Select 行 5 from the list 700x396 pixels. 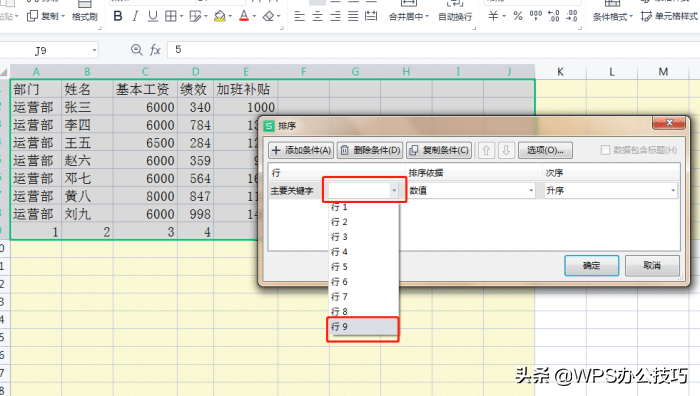pos(363,267)
